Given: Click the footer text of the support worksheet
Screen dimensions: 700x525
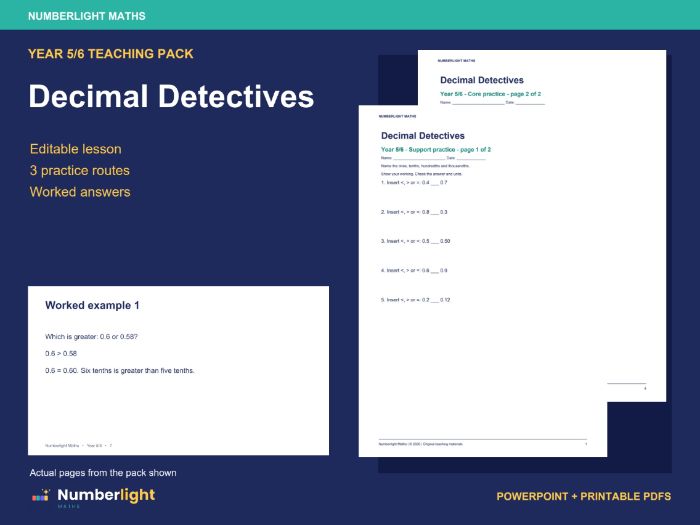Looking at the screenshot, I should (421, 444).
